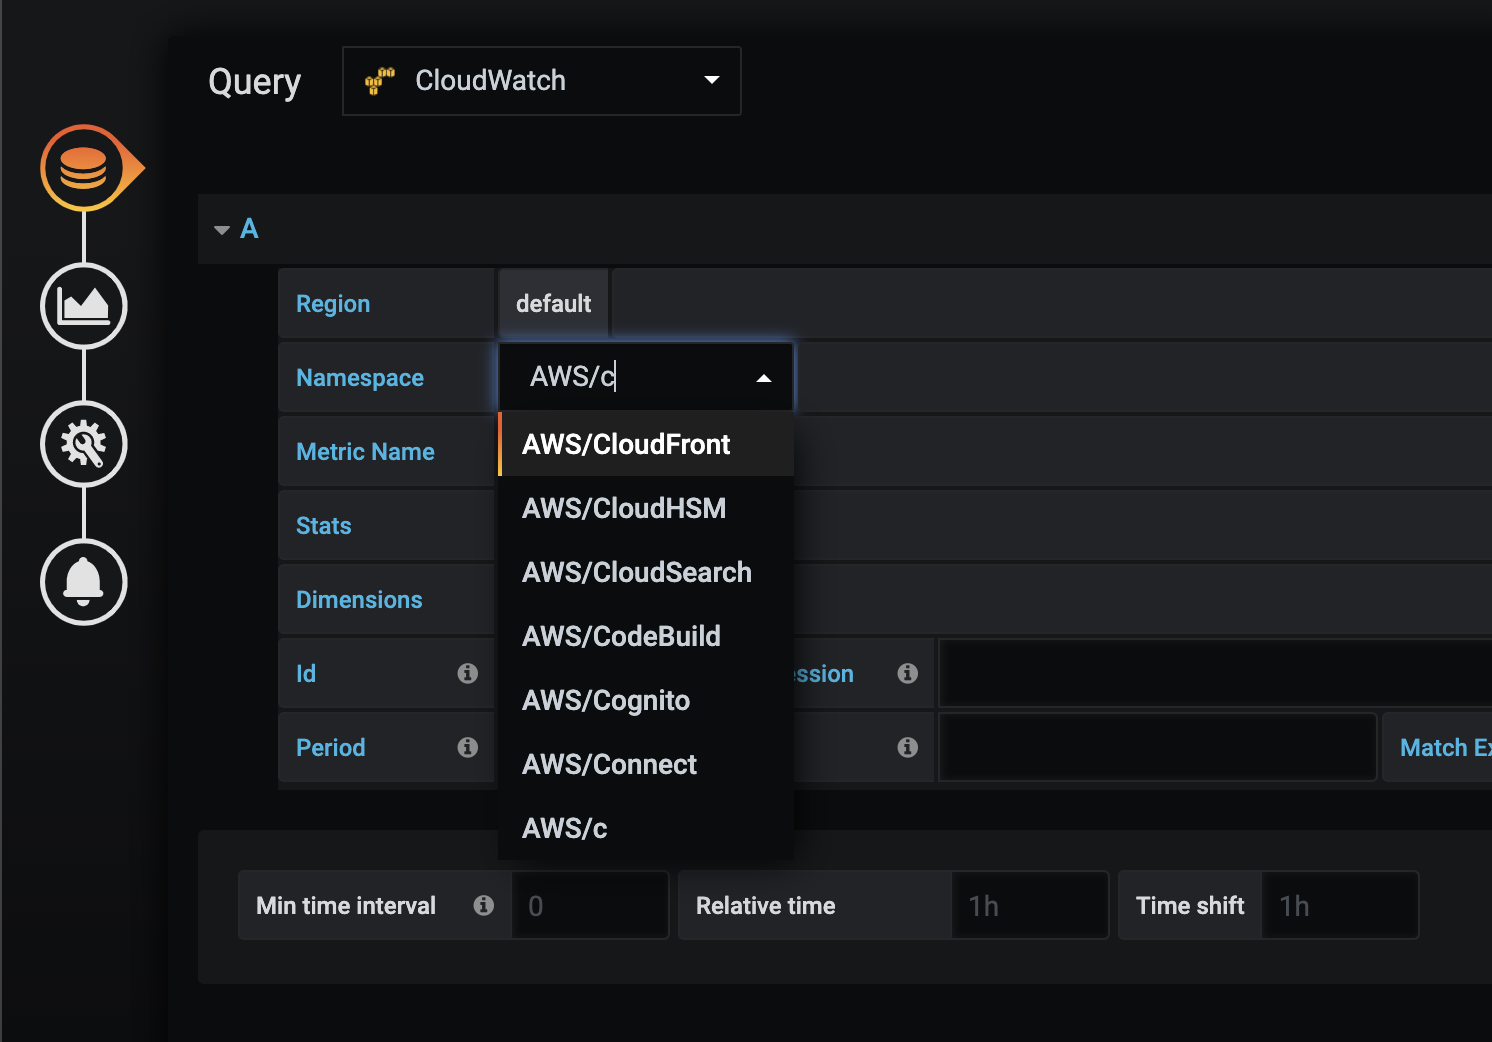Click the CloudWatch logo in the datasource picker
This screenshot has width=1492, height=1042.
381,80
